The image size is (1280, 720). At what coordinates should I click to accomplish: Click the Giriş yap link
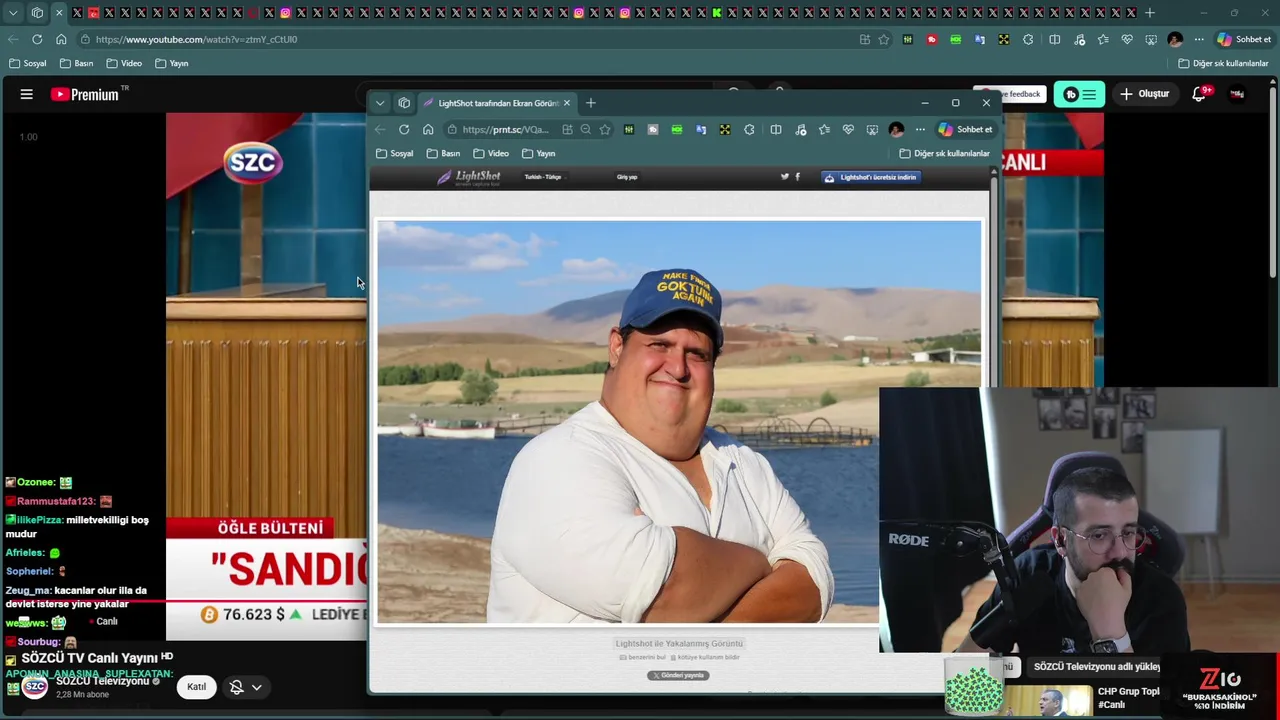coord(627,177)
